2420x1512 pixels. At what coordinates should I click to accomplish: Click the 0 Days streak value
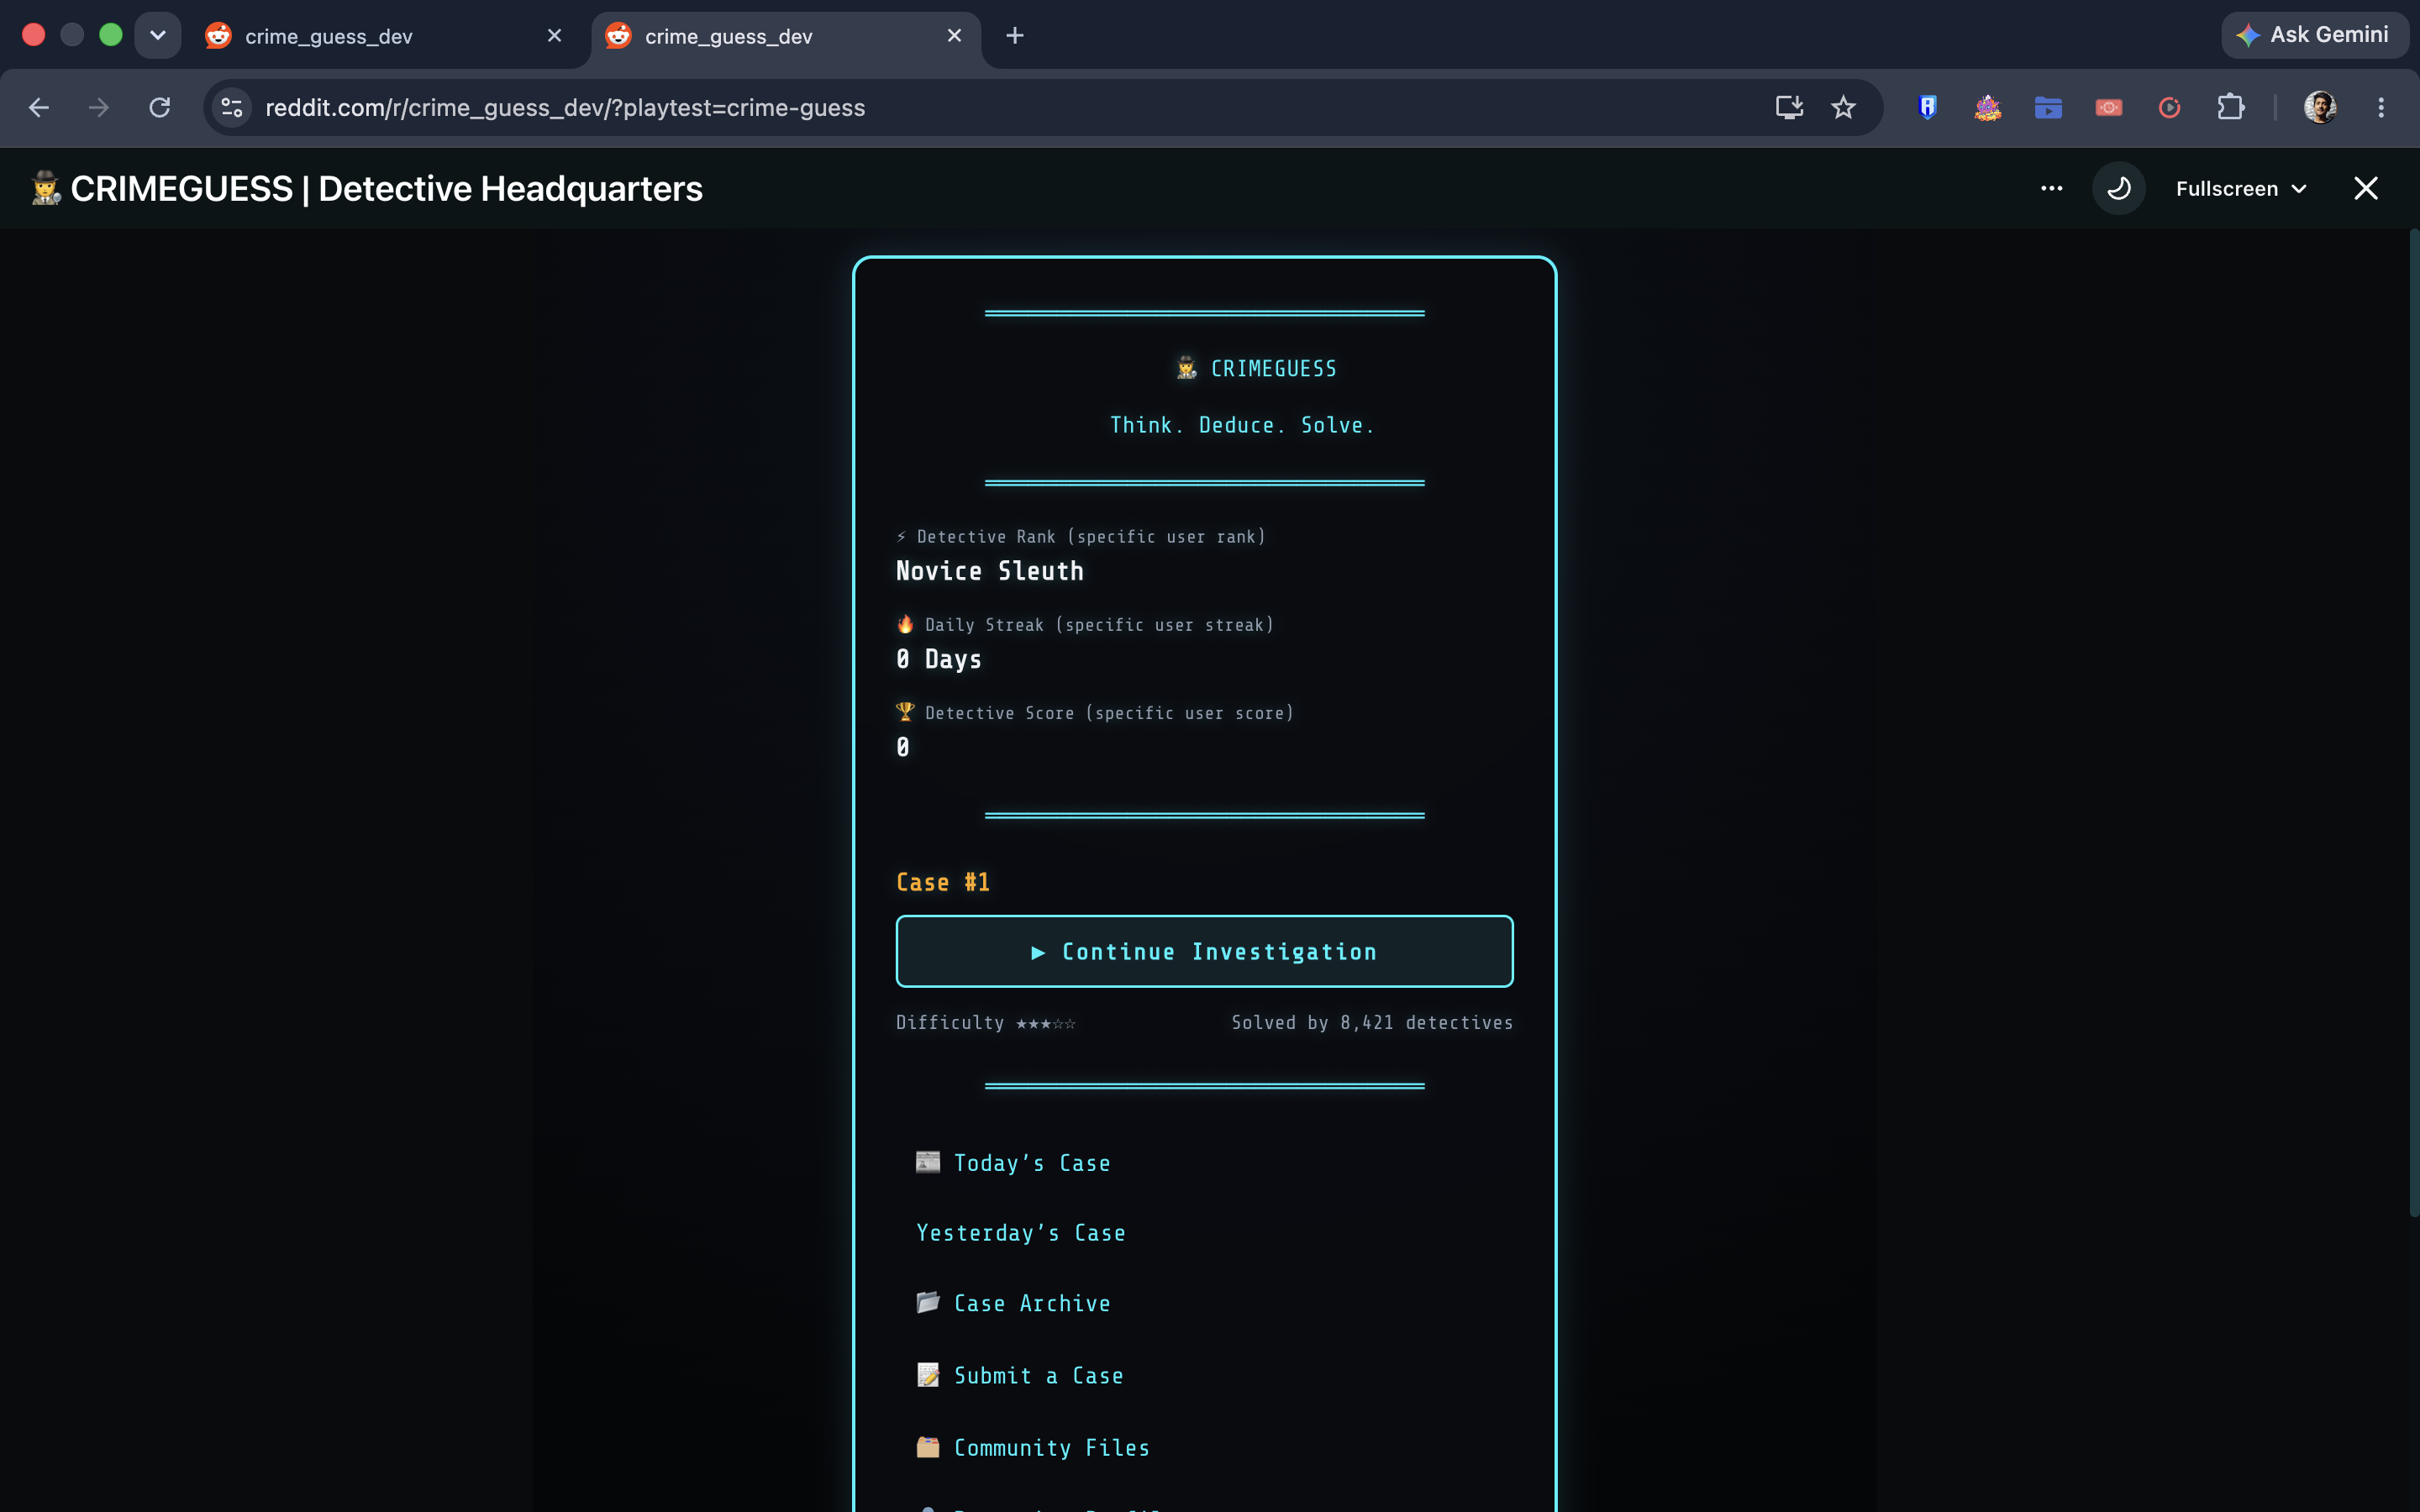coord(938,659)
